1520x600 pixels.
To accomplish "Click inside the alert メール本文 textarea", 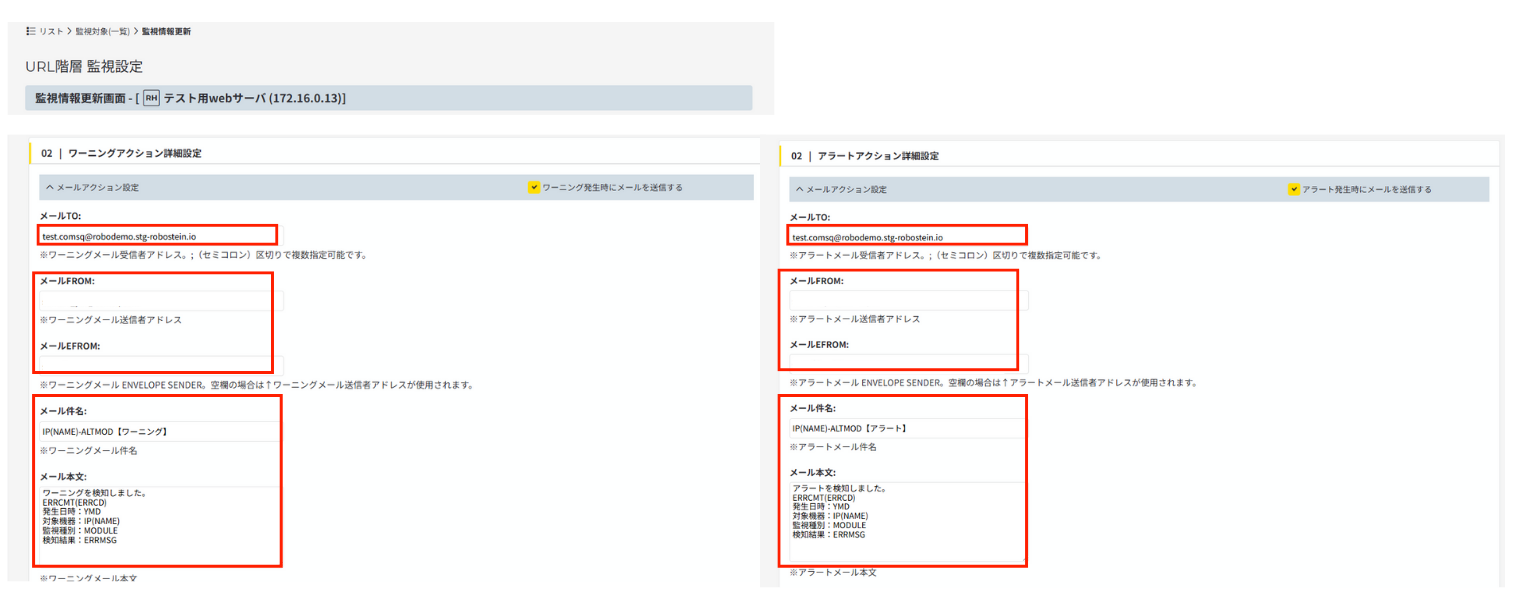I will (906, 522).
